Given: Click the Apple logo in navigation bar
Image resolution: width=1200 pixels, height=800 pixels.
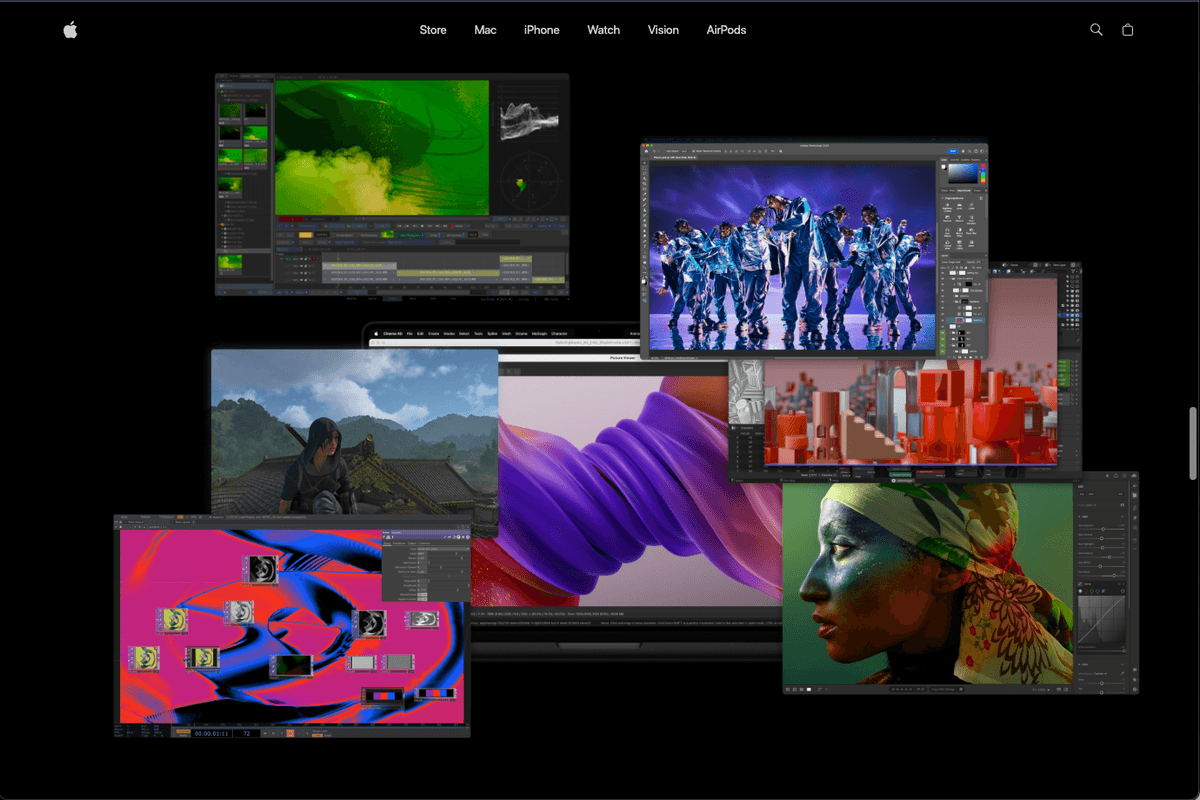Looking at the screenshot, I should (x=70, y=30).
